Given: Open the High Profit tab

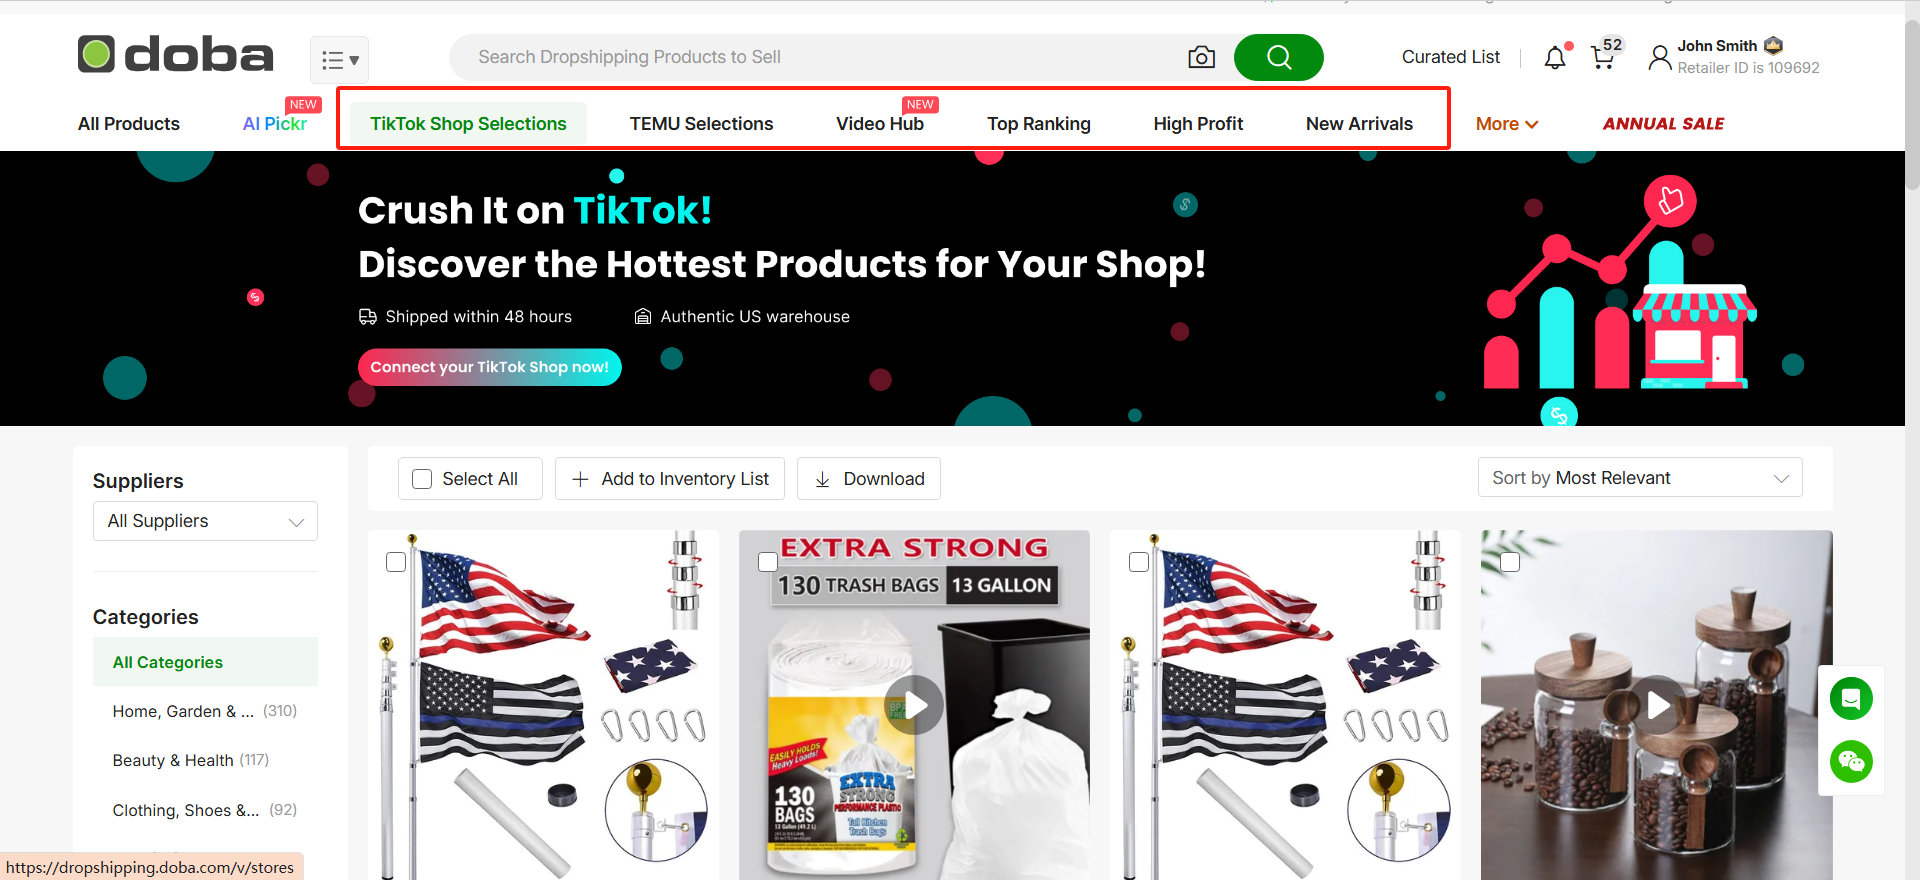Looking at the screenshot, I should [x=1198, y=124].
